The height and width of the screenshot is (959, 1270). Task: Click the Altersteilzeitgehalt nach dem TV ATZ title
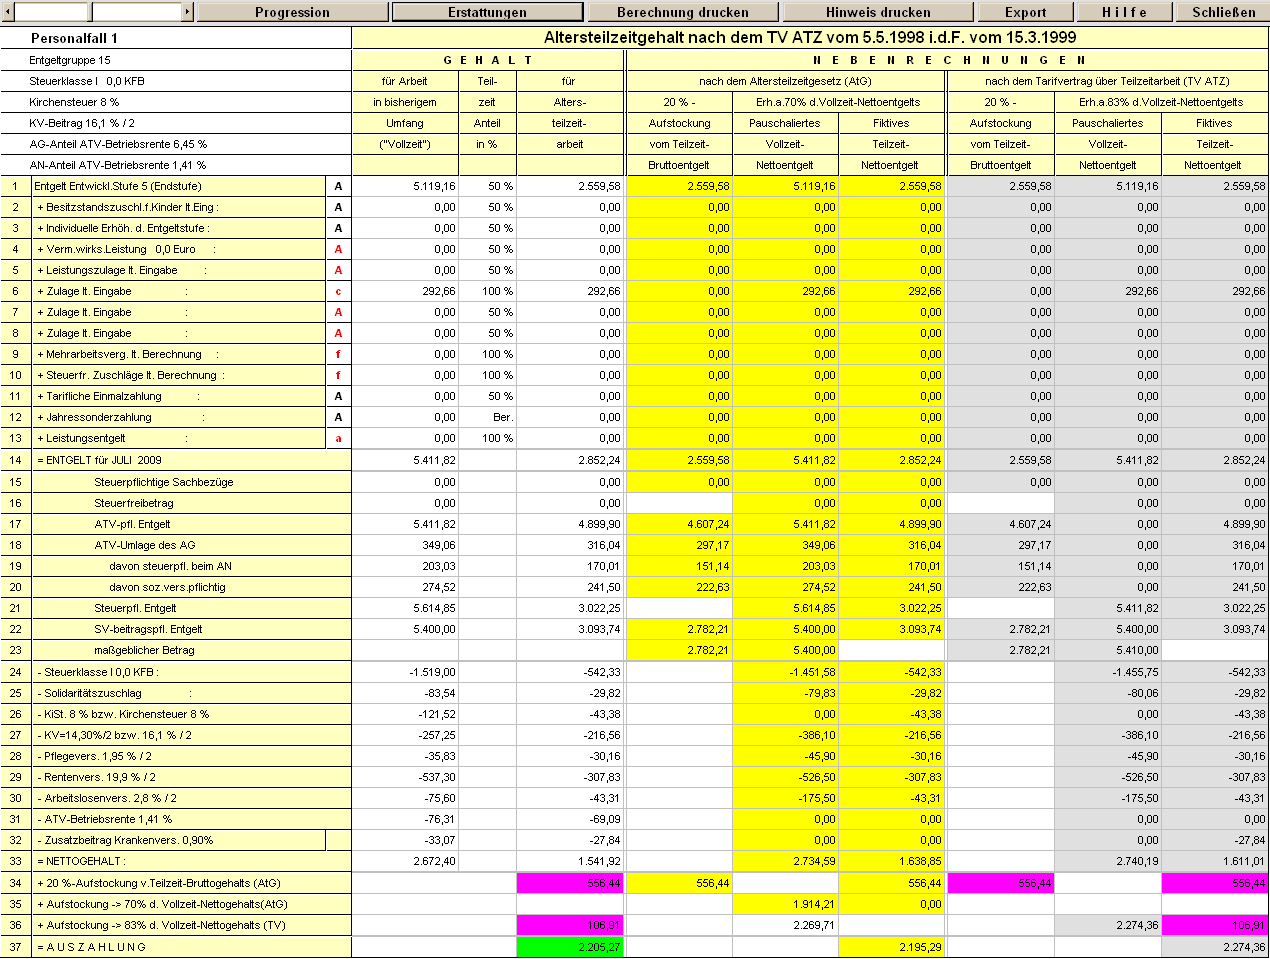click(810, 38)
